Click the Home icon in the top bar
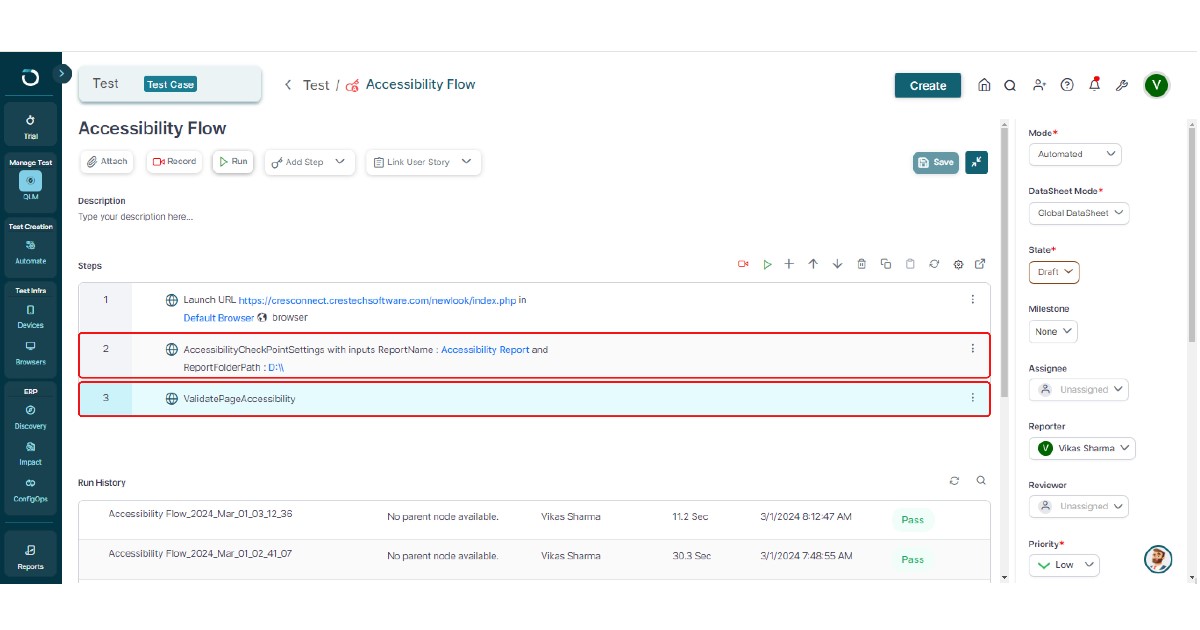 [984, 85]
